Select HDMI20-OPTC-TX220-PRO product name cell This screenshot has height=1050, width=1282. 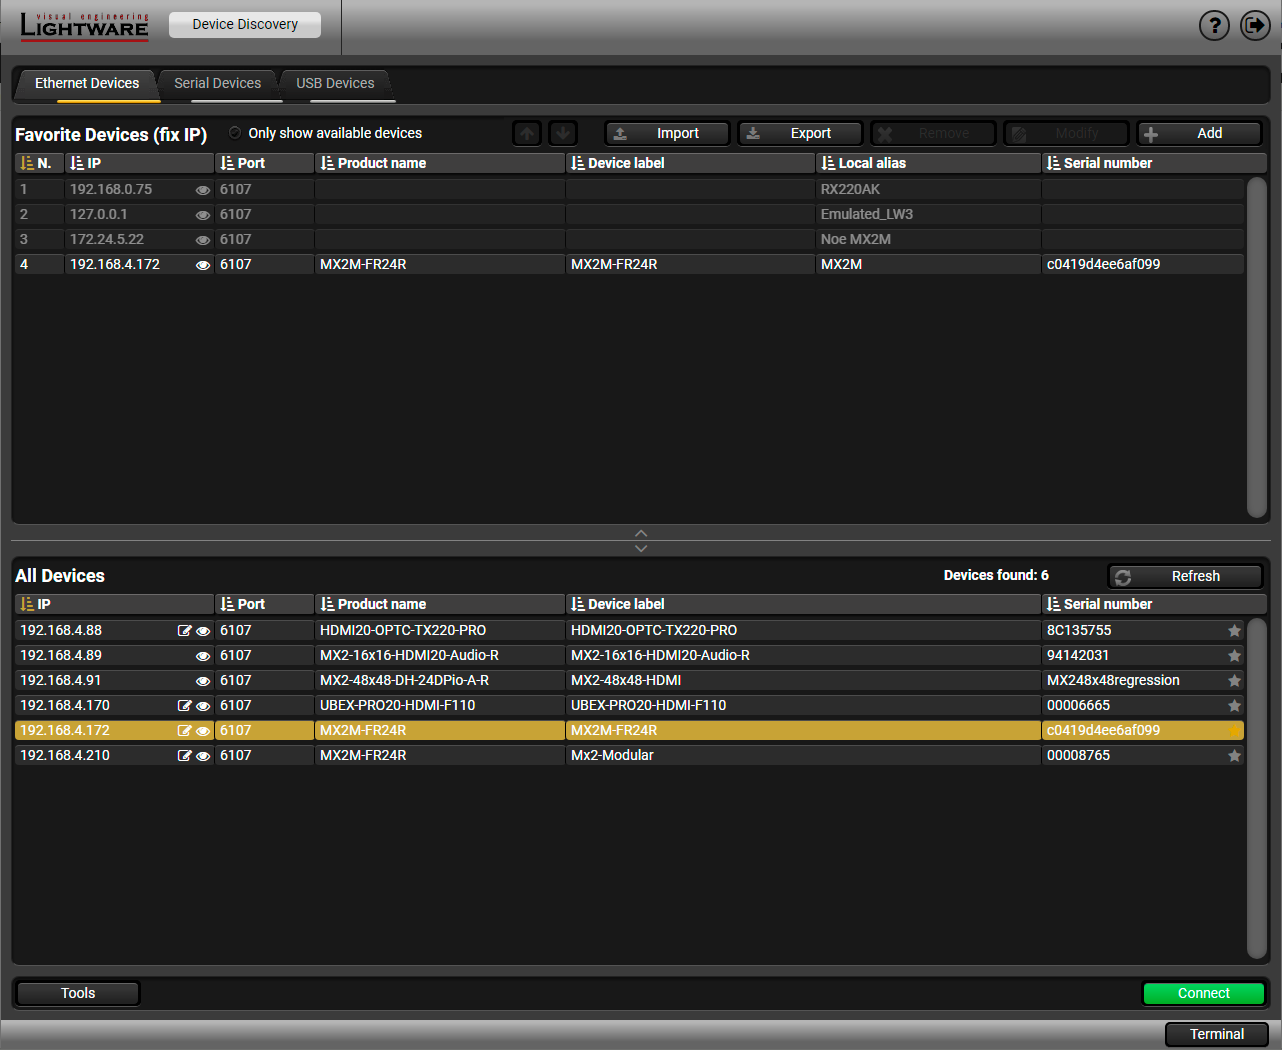pyautogui.click(x=440, y=631)
